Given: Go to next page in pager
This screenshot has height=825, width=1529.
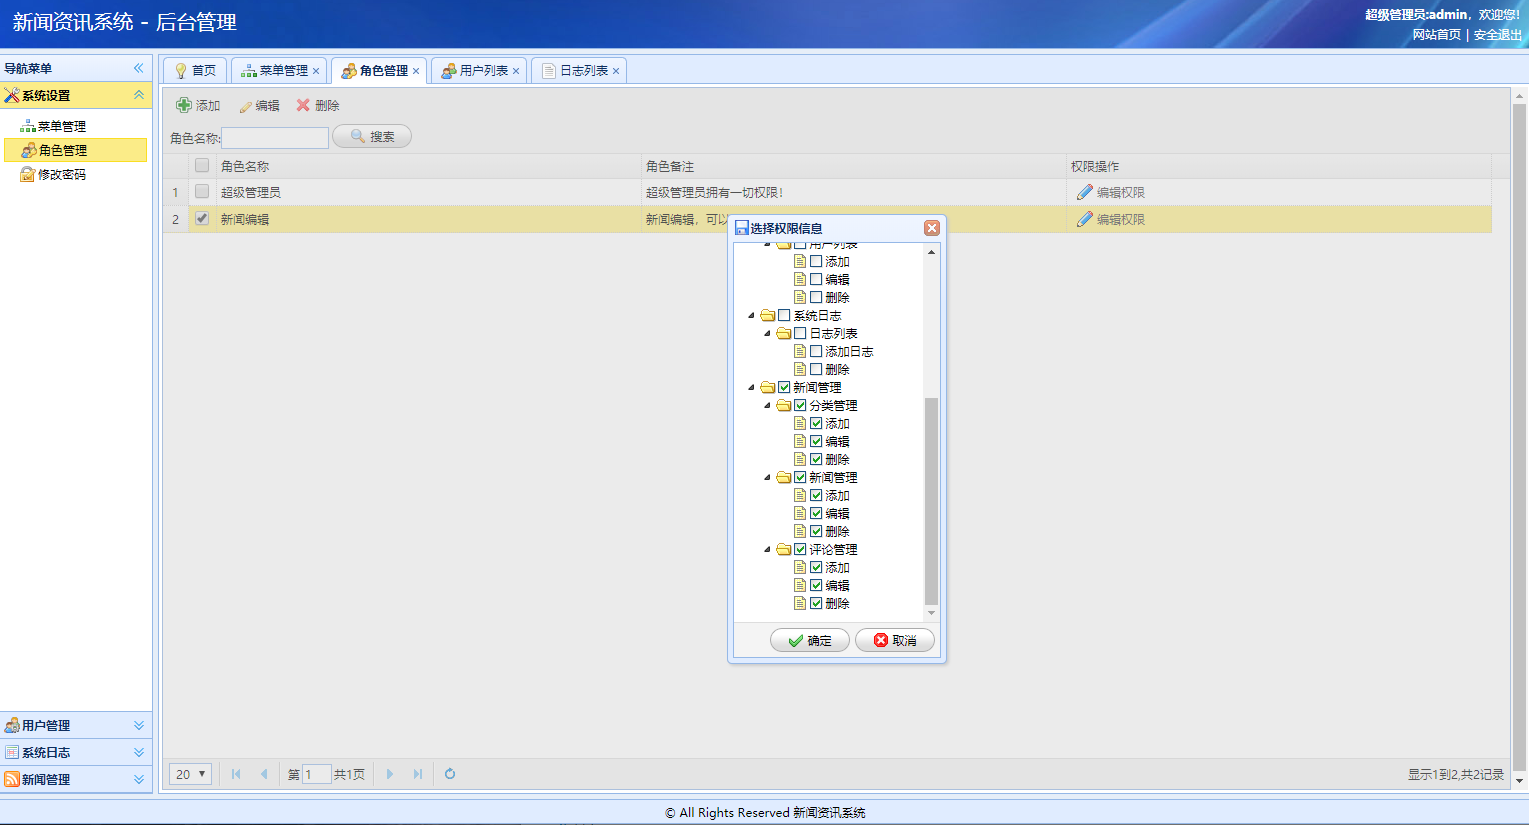Looking at the screenshot, I should tap(390, 774).
